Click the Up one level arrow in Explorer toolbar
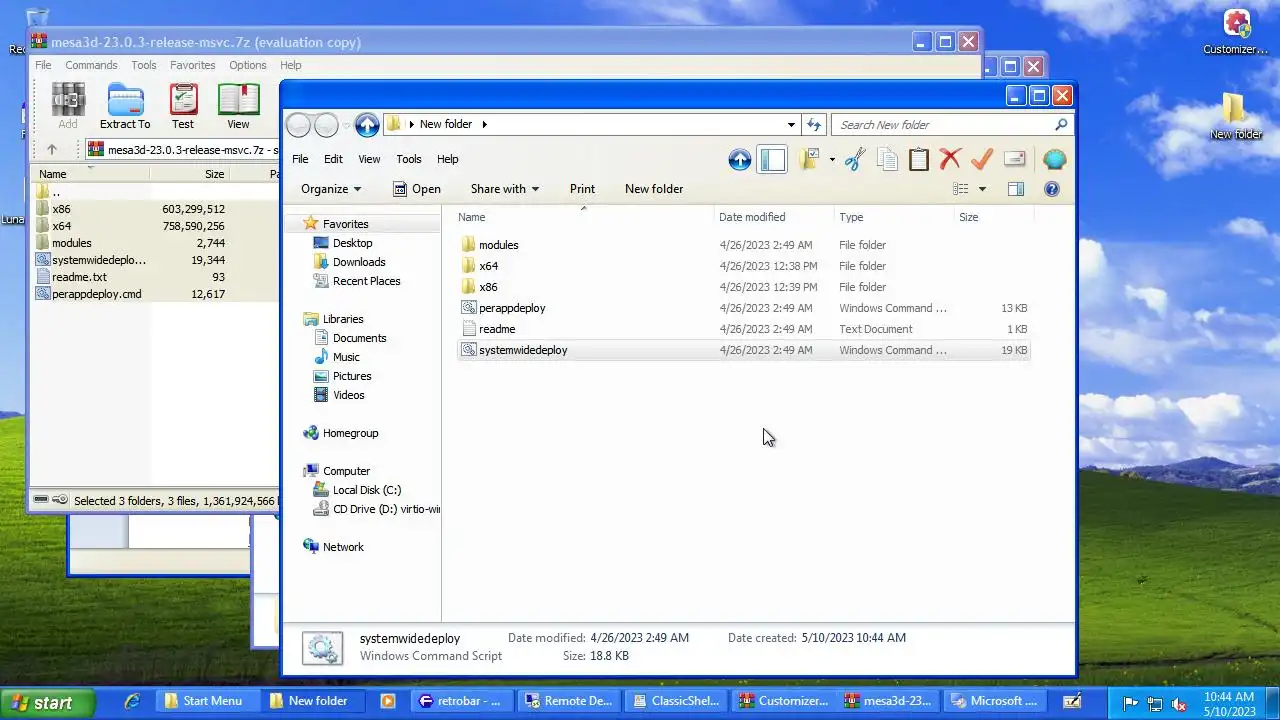This screenshot has height=720, width=1280. pyautogui.click(x=740, y=160)
